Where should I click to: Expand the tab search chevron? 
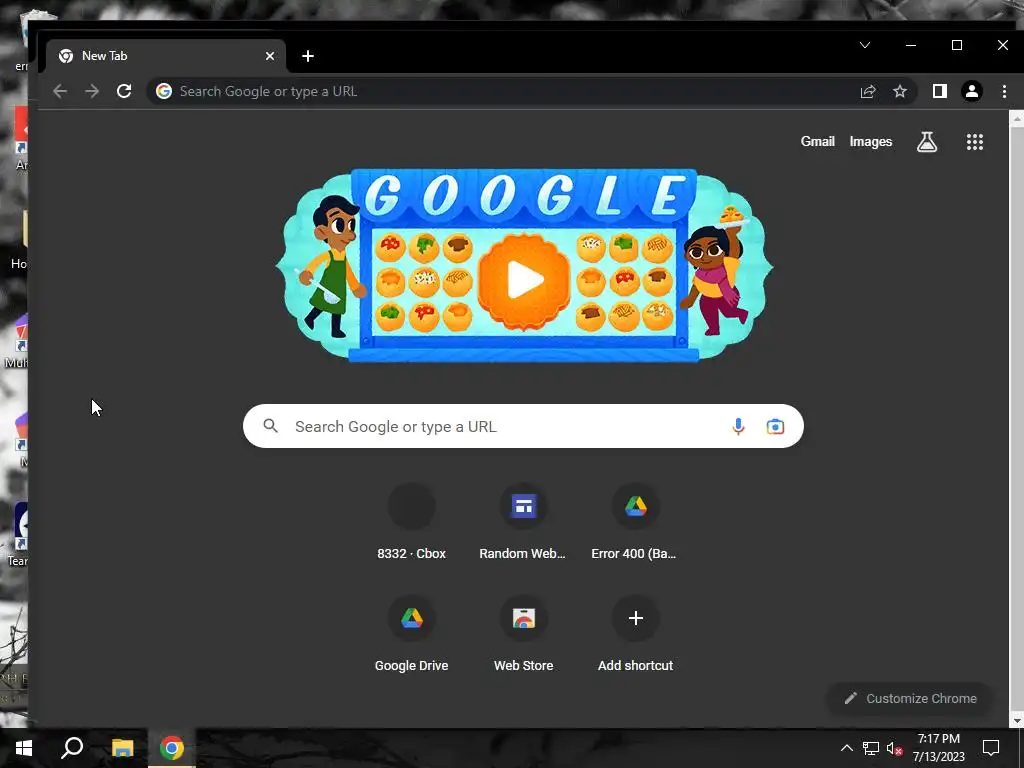click(865, 45)
